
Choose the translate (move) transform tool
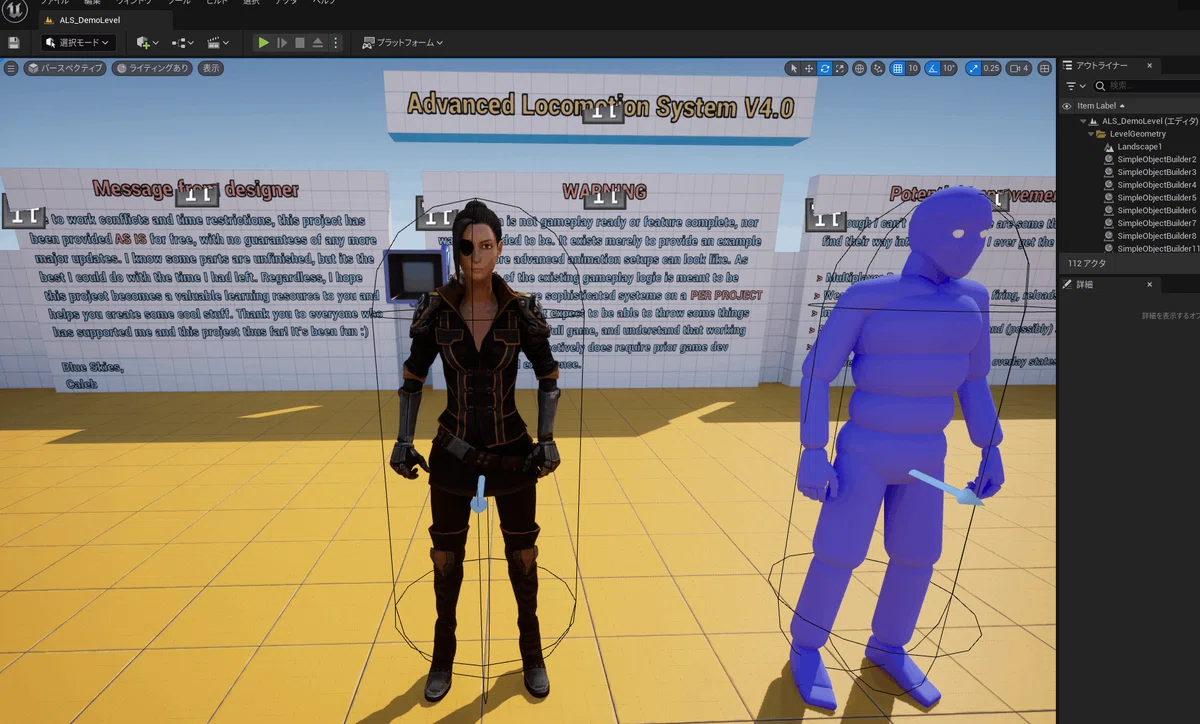pyautogui.click(x=809, y=68)
